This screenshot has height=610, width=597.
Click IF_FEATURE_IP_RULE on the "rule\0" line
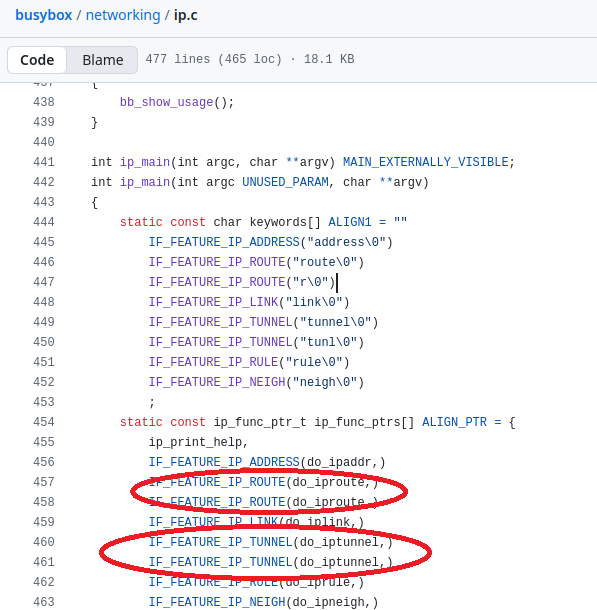point(214,363)
